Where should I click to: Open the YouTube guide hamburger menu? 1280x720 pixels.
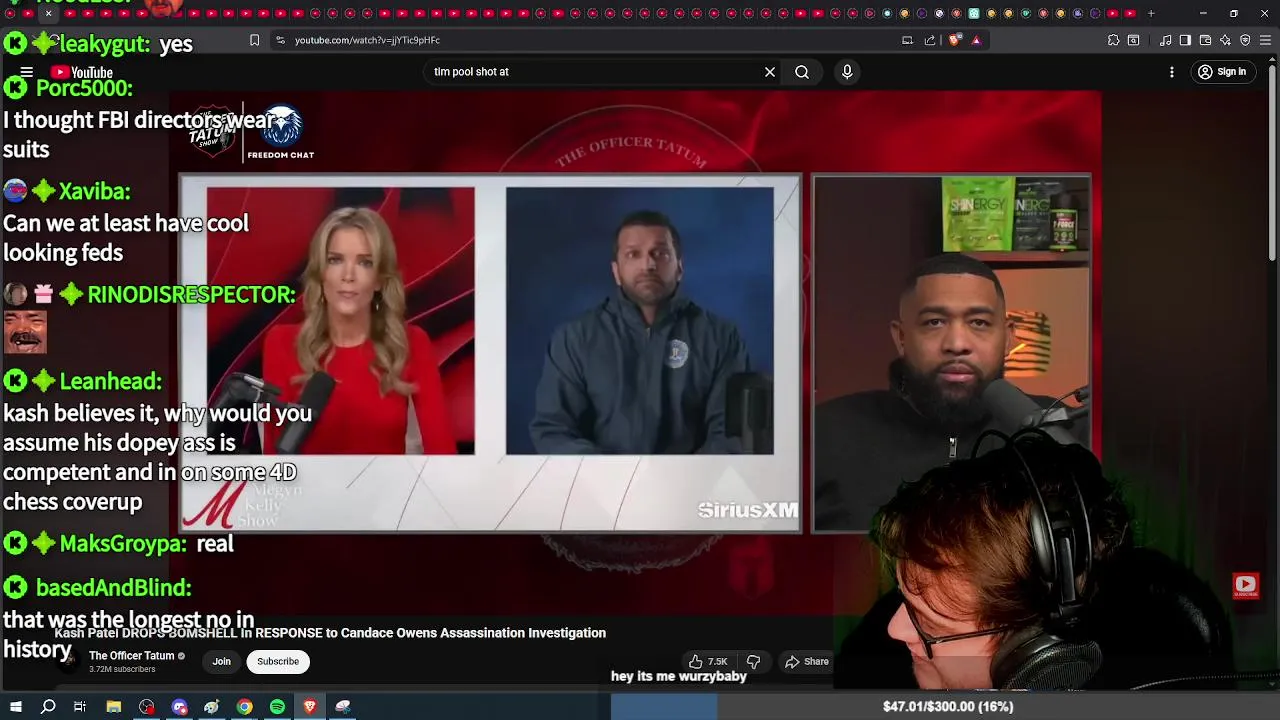click(x=27, y=72)
